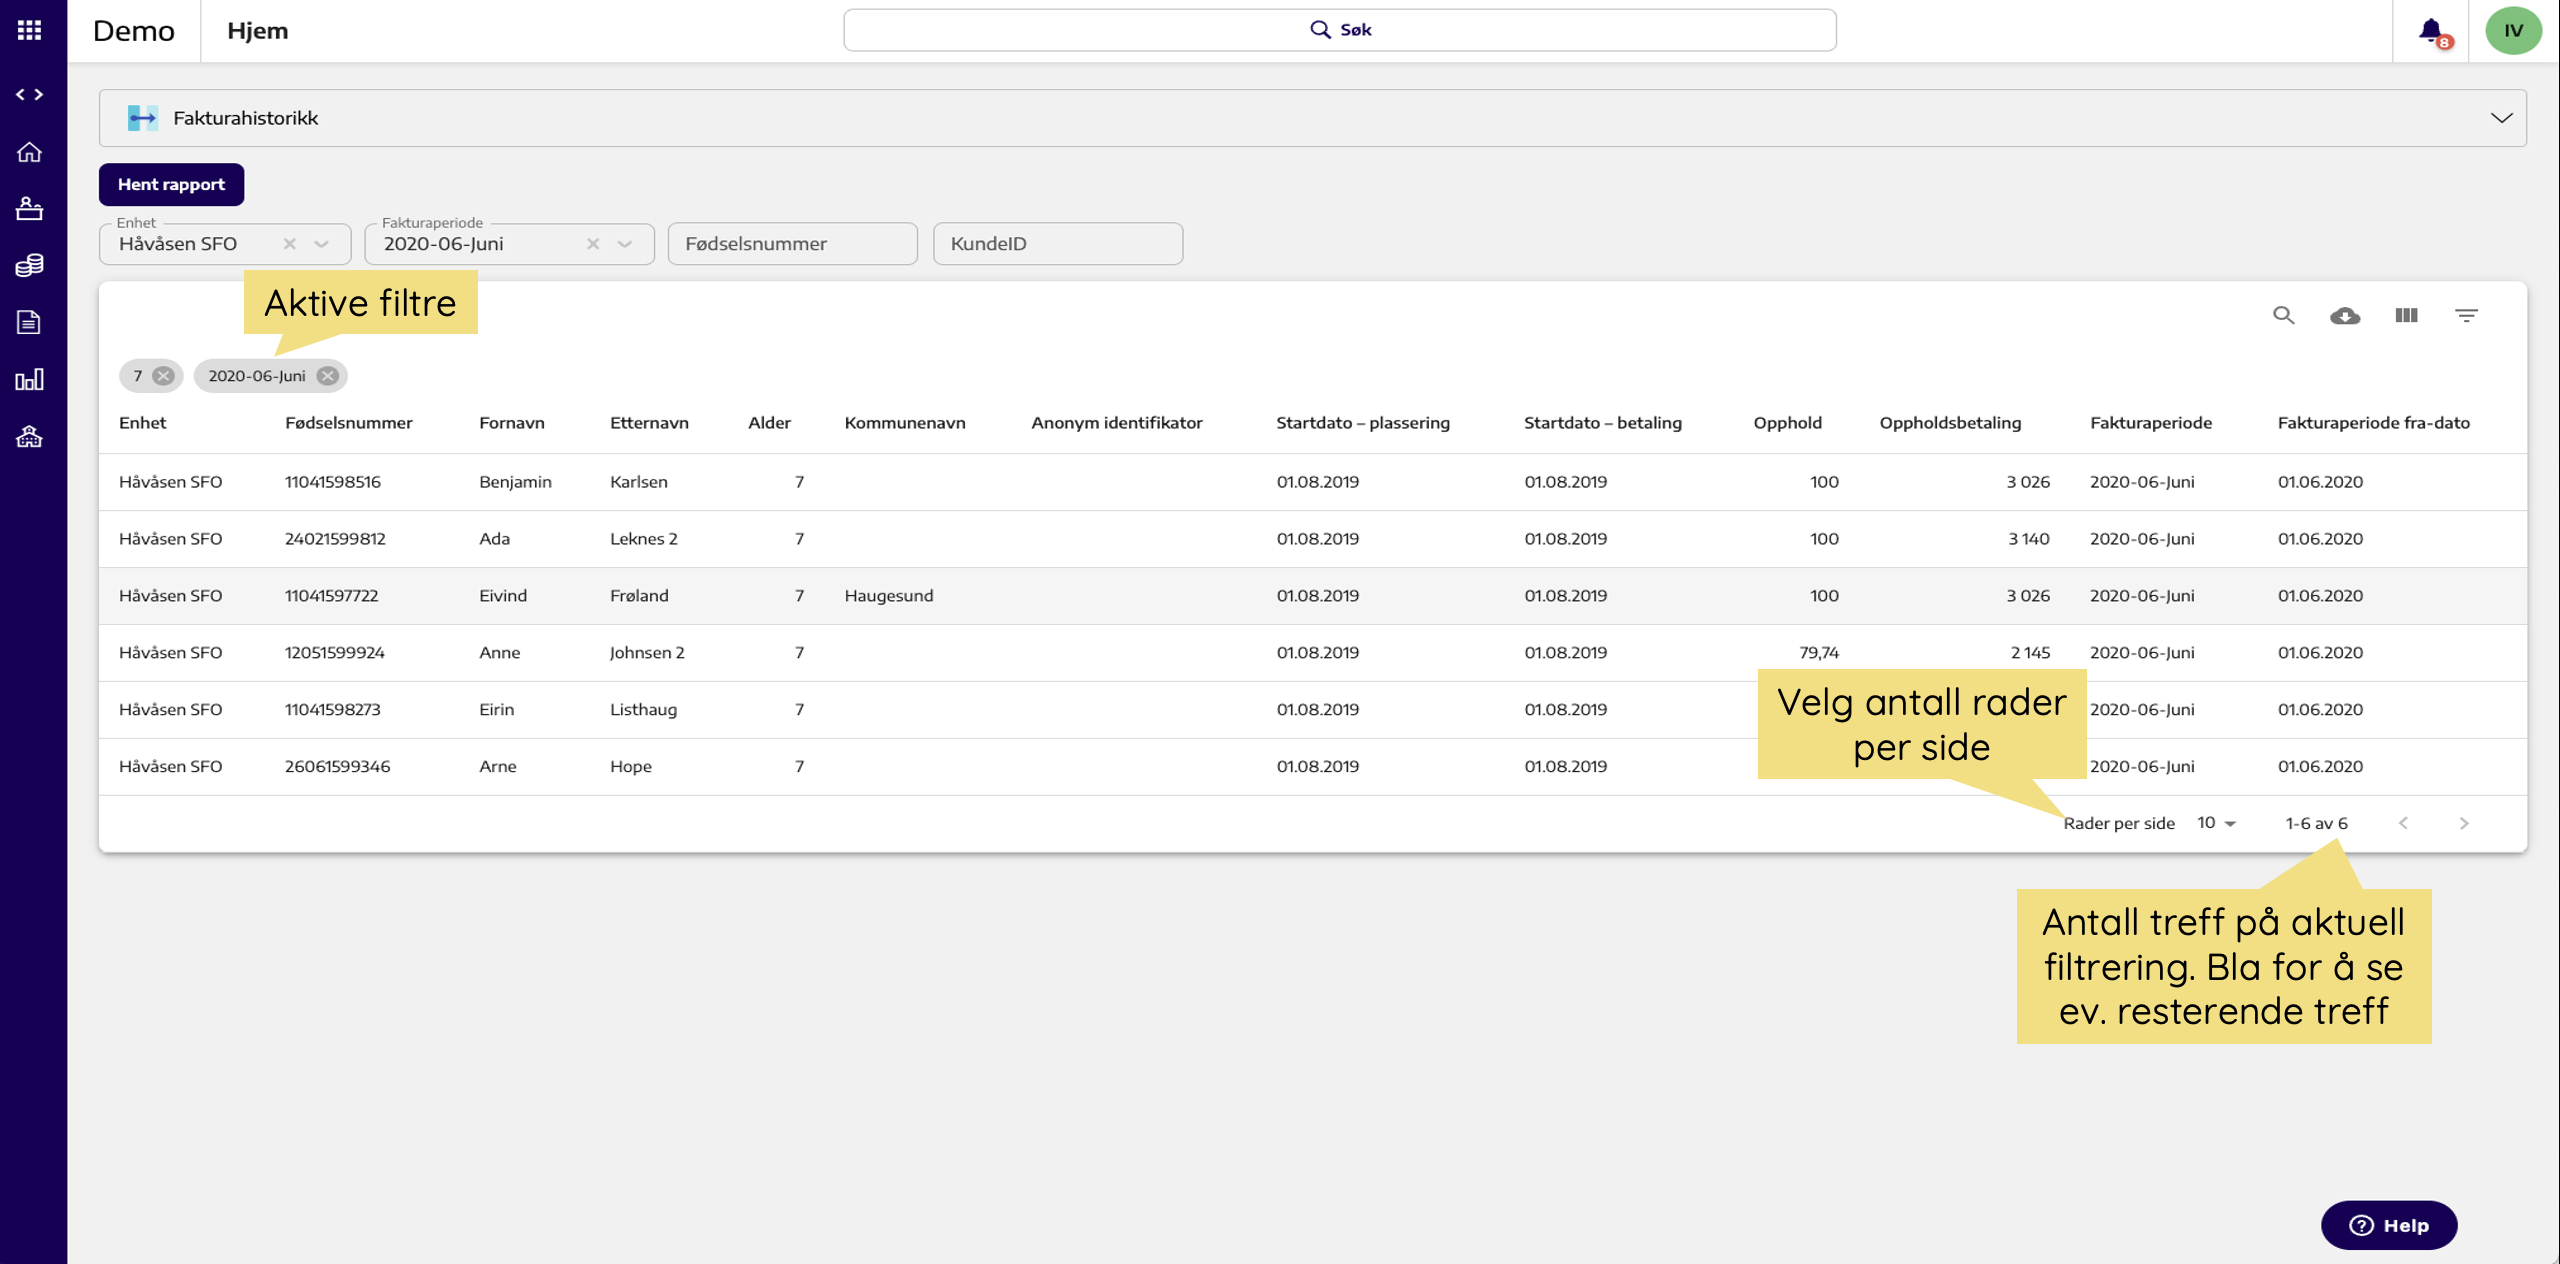Sort by Oppholdsbetaling column header
This screenshot has width=2560, height=1264.
(x=1950, y=422)
